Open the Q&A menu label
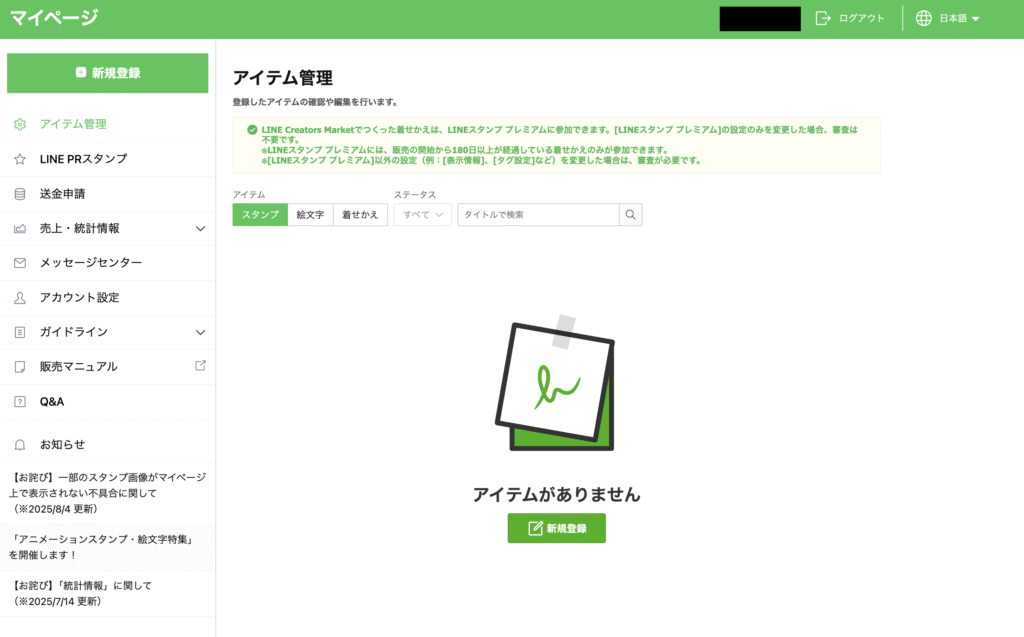 (52, 402)
